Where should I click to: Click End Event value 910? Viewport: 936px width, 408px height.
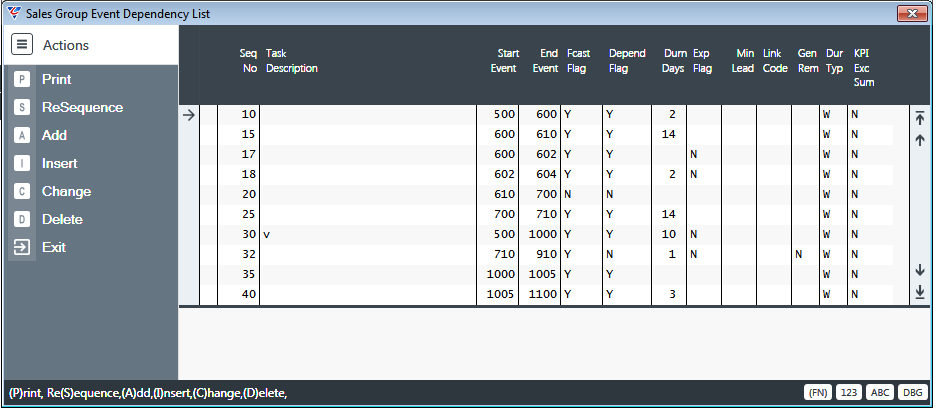(x=546, y=254)
